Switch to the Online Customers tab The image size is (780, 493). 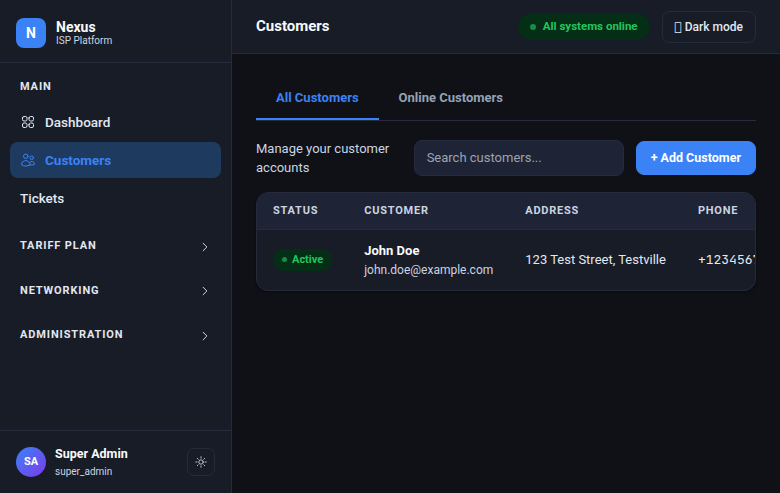tap(450, 98)
